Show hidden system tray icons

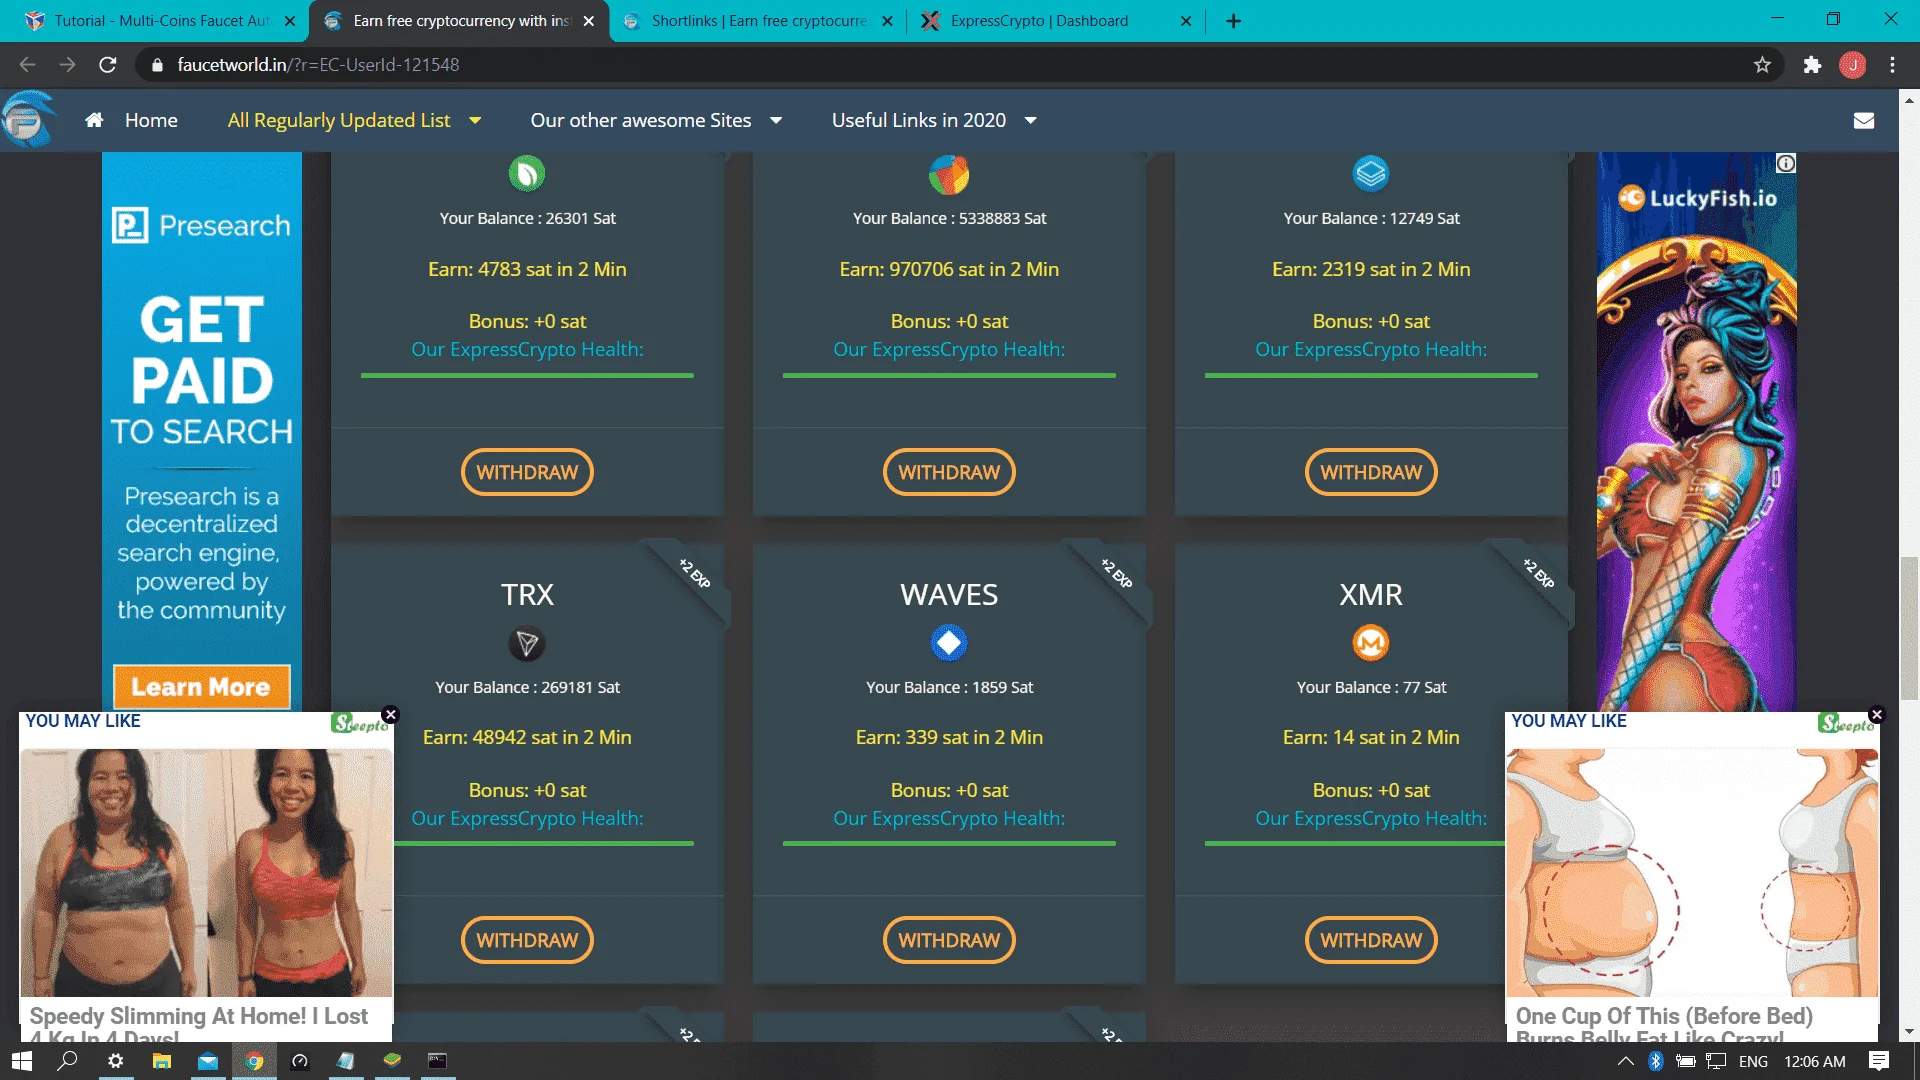point(1626,1061)
